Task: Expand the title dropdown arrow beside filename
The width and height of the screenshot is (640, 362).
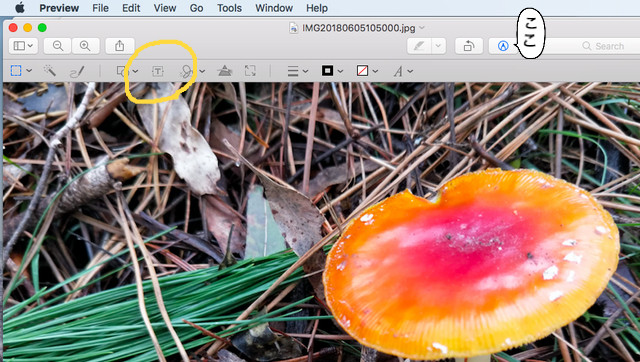Action: click(422, 28)
